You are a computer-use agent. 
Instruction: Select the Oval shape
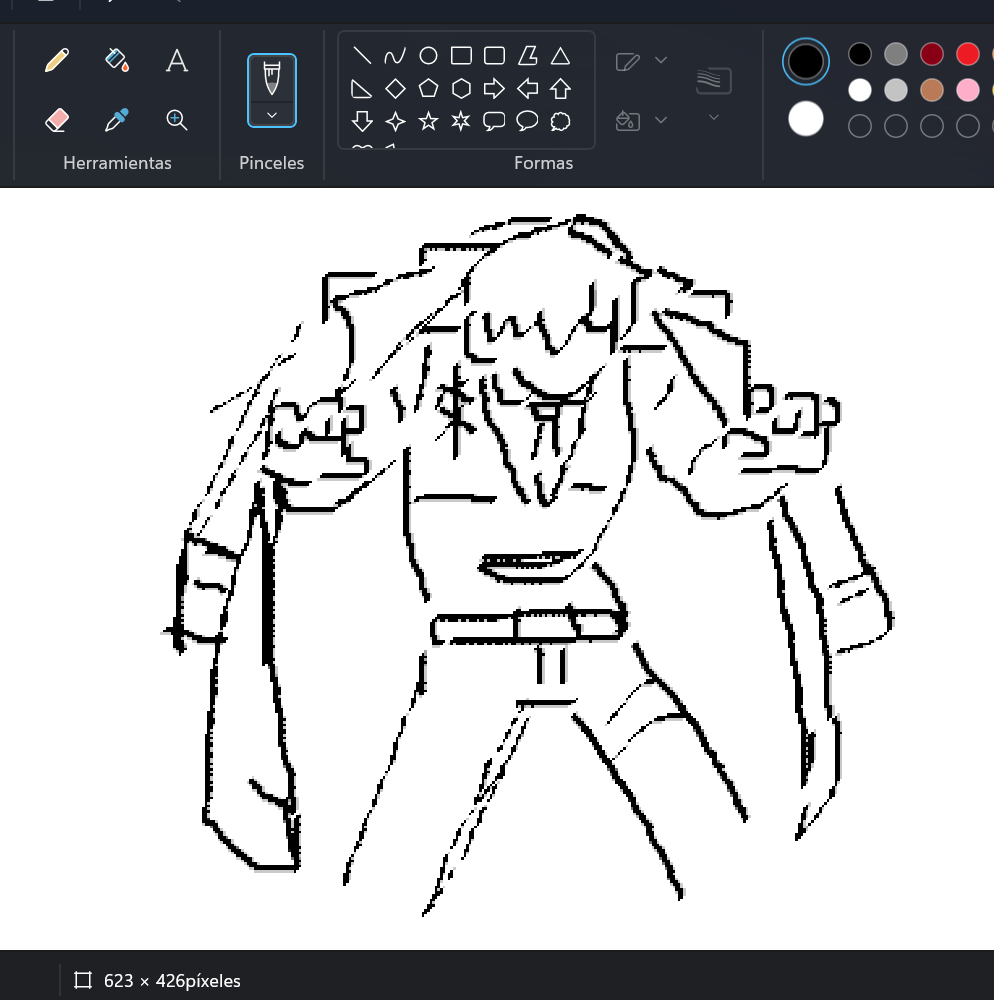(428, 55)
